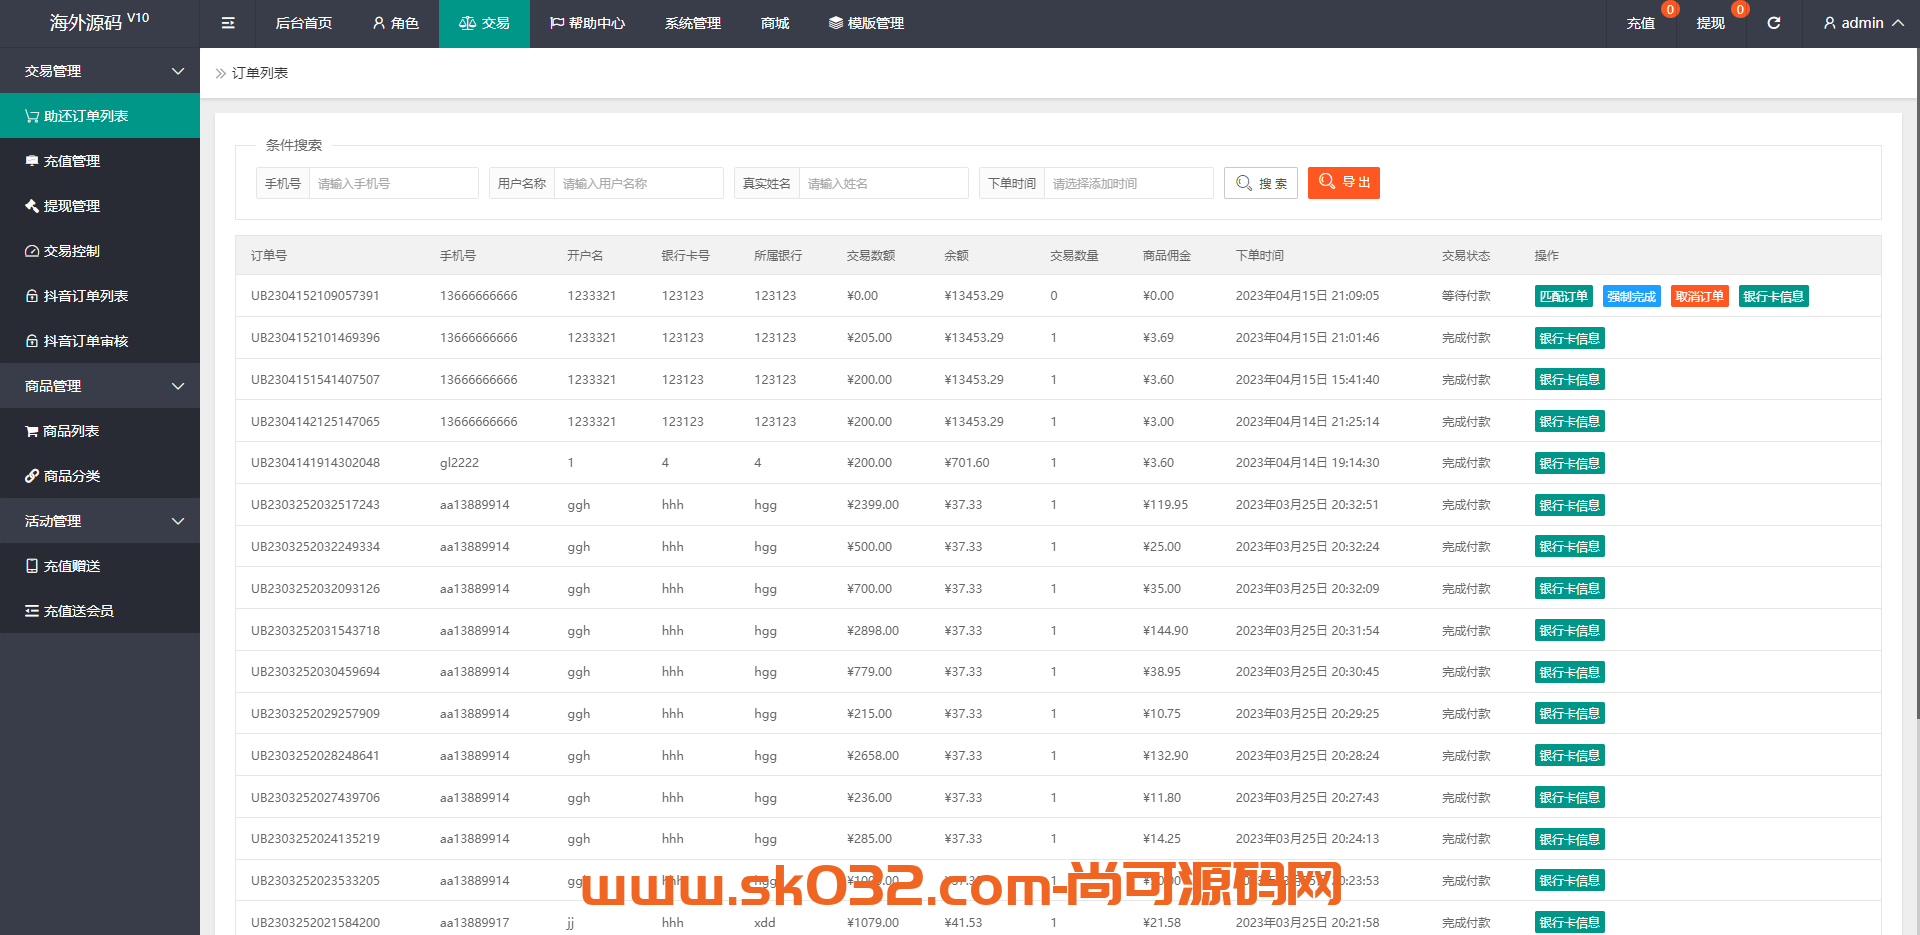Image resolution: width=1920 pixels, height=935 pixels.
Task: Click amount ¥2399.00 cell
Action: pyautogui.click(x=873, y=505)
